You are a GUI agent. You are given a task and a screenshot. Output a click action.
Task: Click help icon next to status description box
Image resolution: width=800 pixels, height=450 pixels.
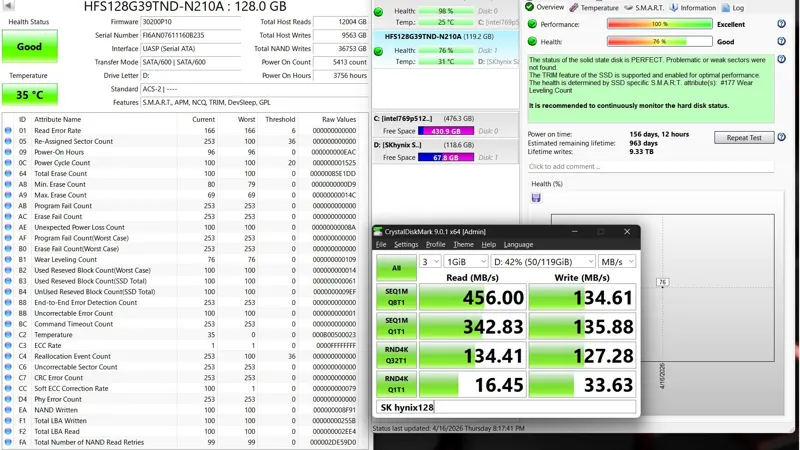[x=781, y=59]
